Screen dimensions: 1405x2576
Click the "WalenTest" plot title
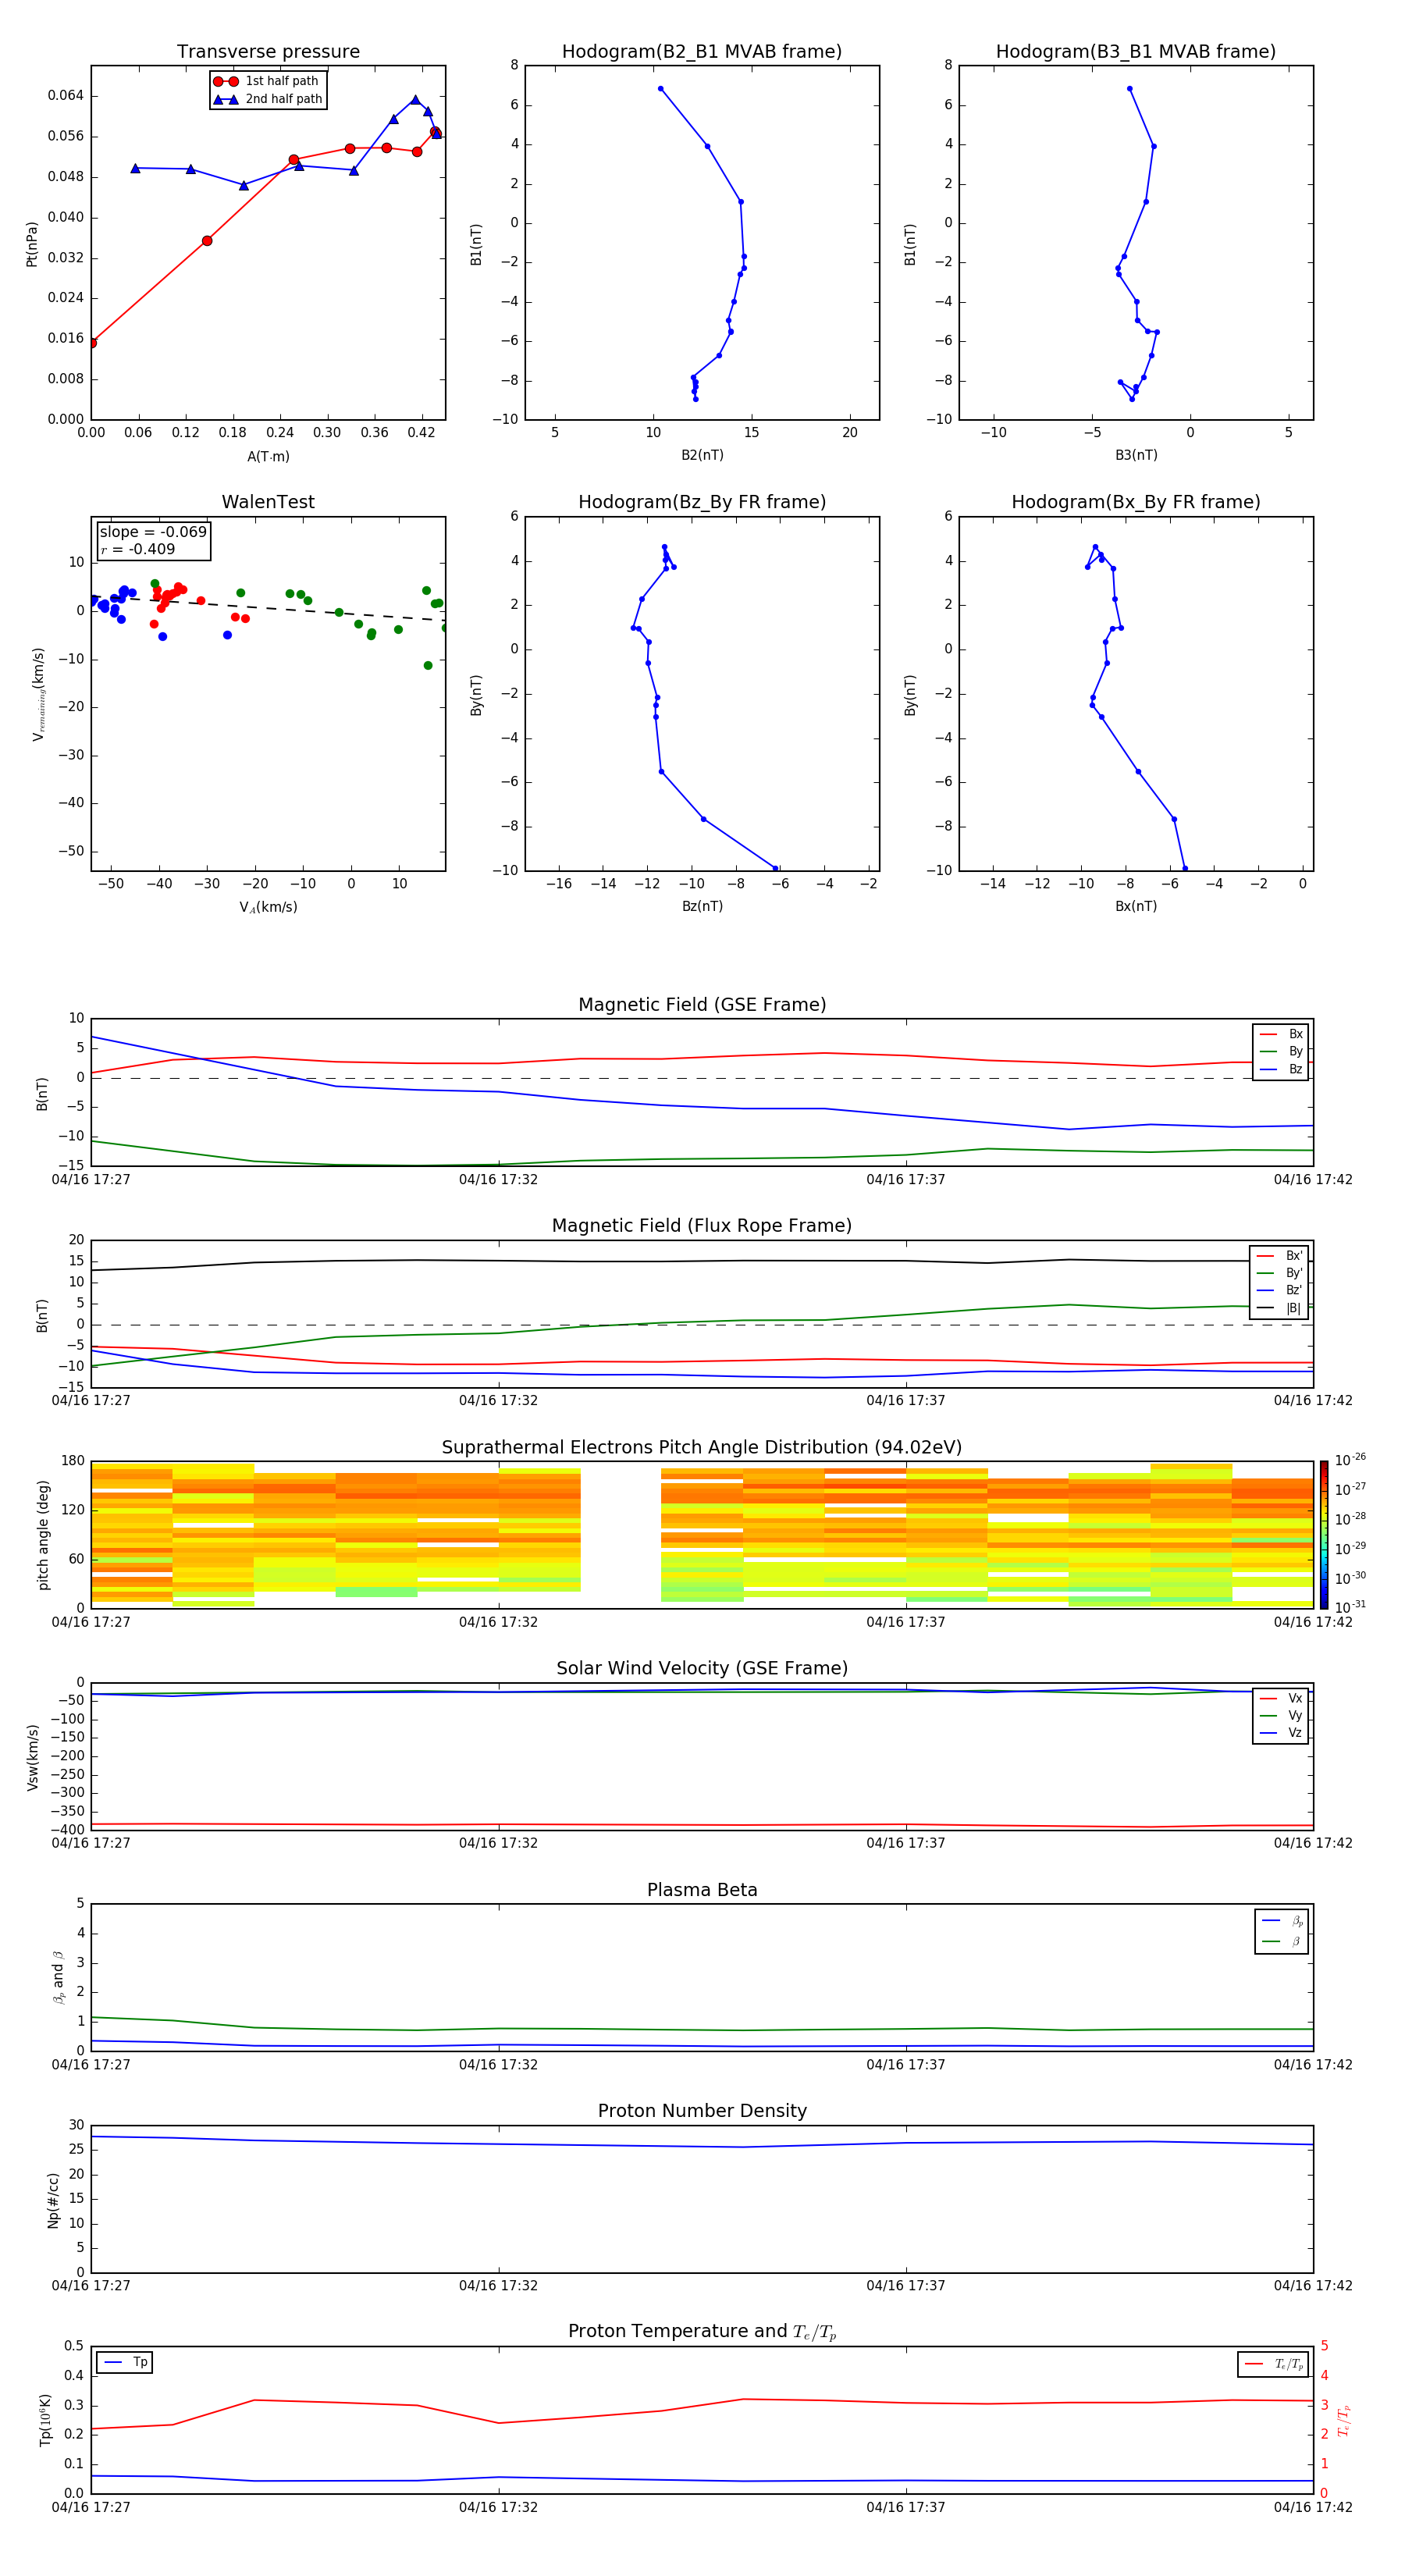point(268,502)
